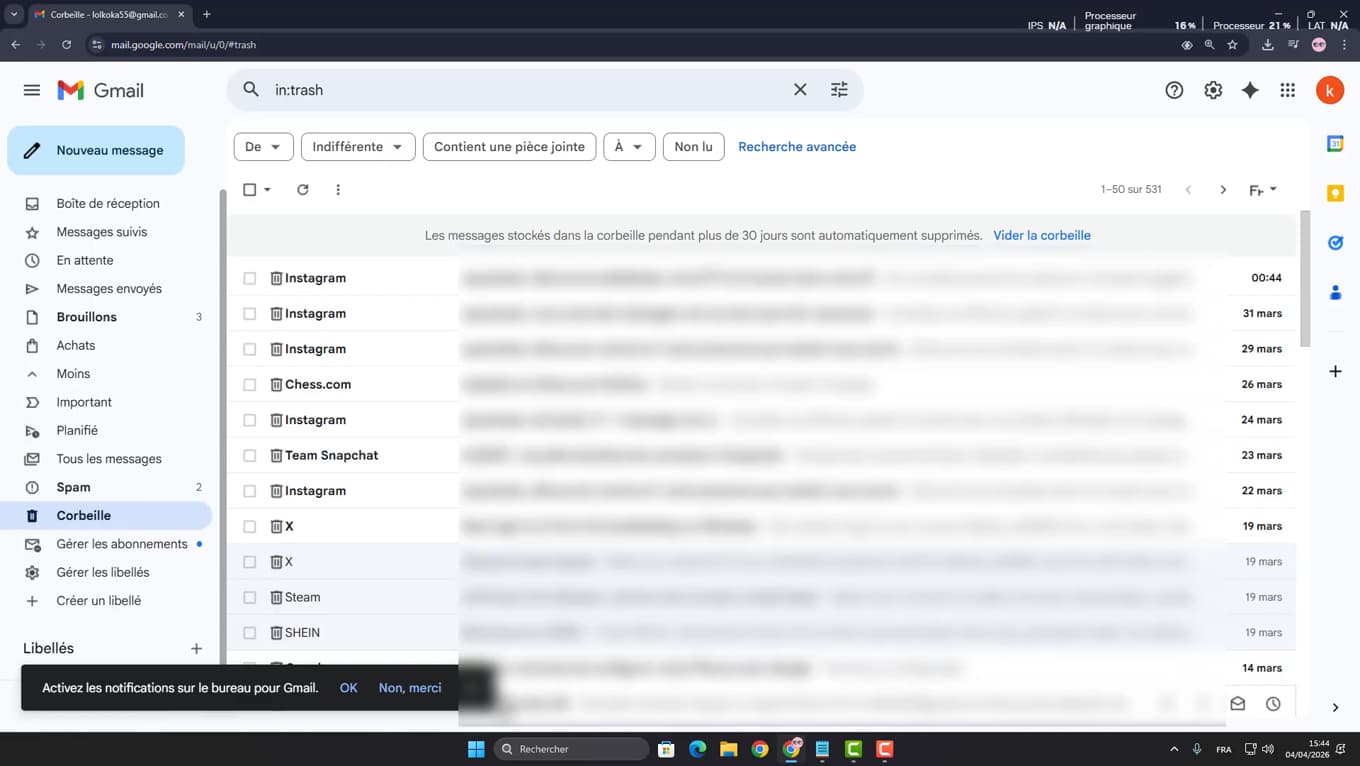Open the Help question mark icon
The height and width of the screenshot is (766, 1360).
pos(1174,90)
